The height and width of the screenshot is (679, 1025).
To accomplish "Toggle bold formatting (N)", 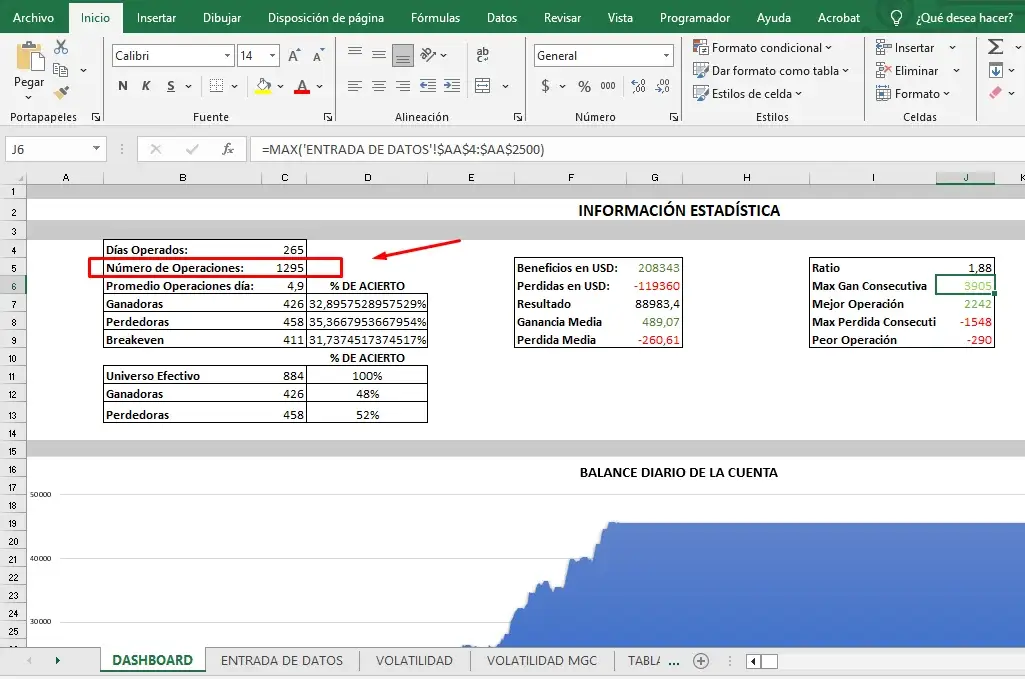I will tap(123, 87).
